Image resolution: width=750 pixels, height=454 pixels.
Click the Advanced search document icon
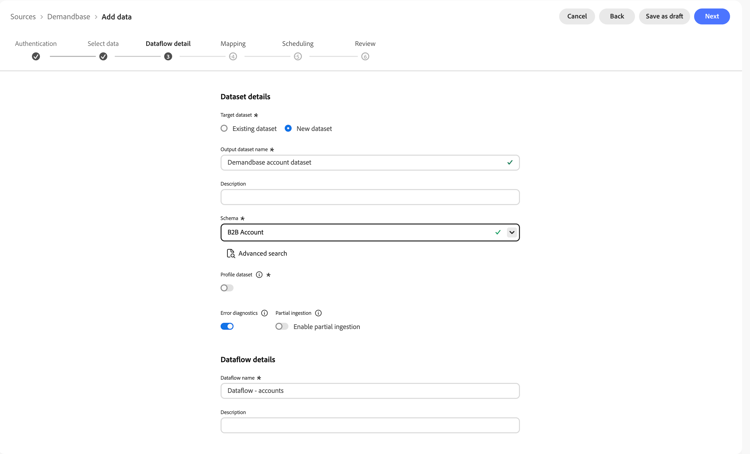click(x=231, y=254)
